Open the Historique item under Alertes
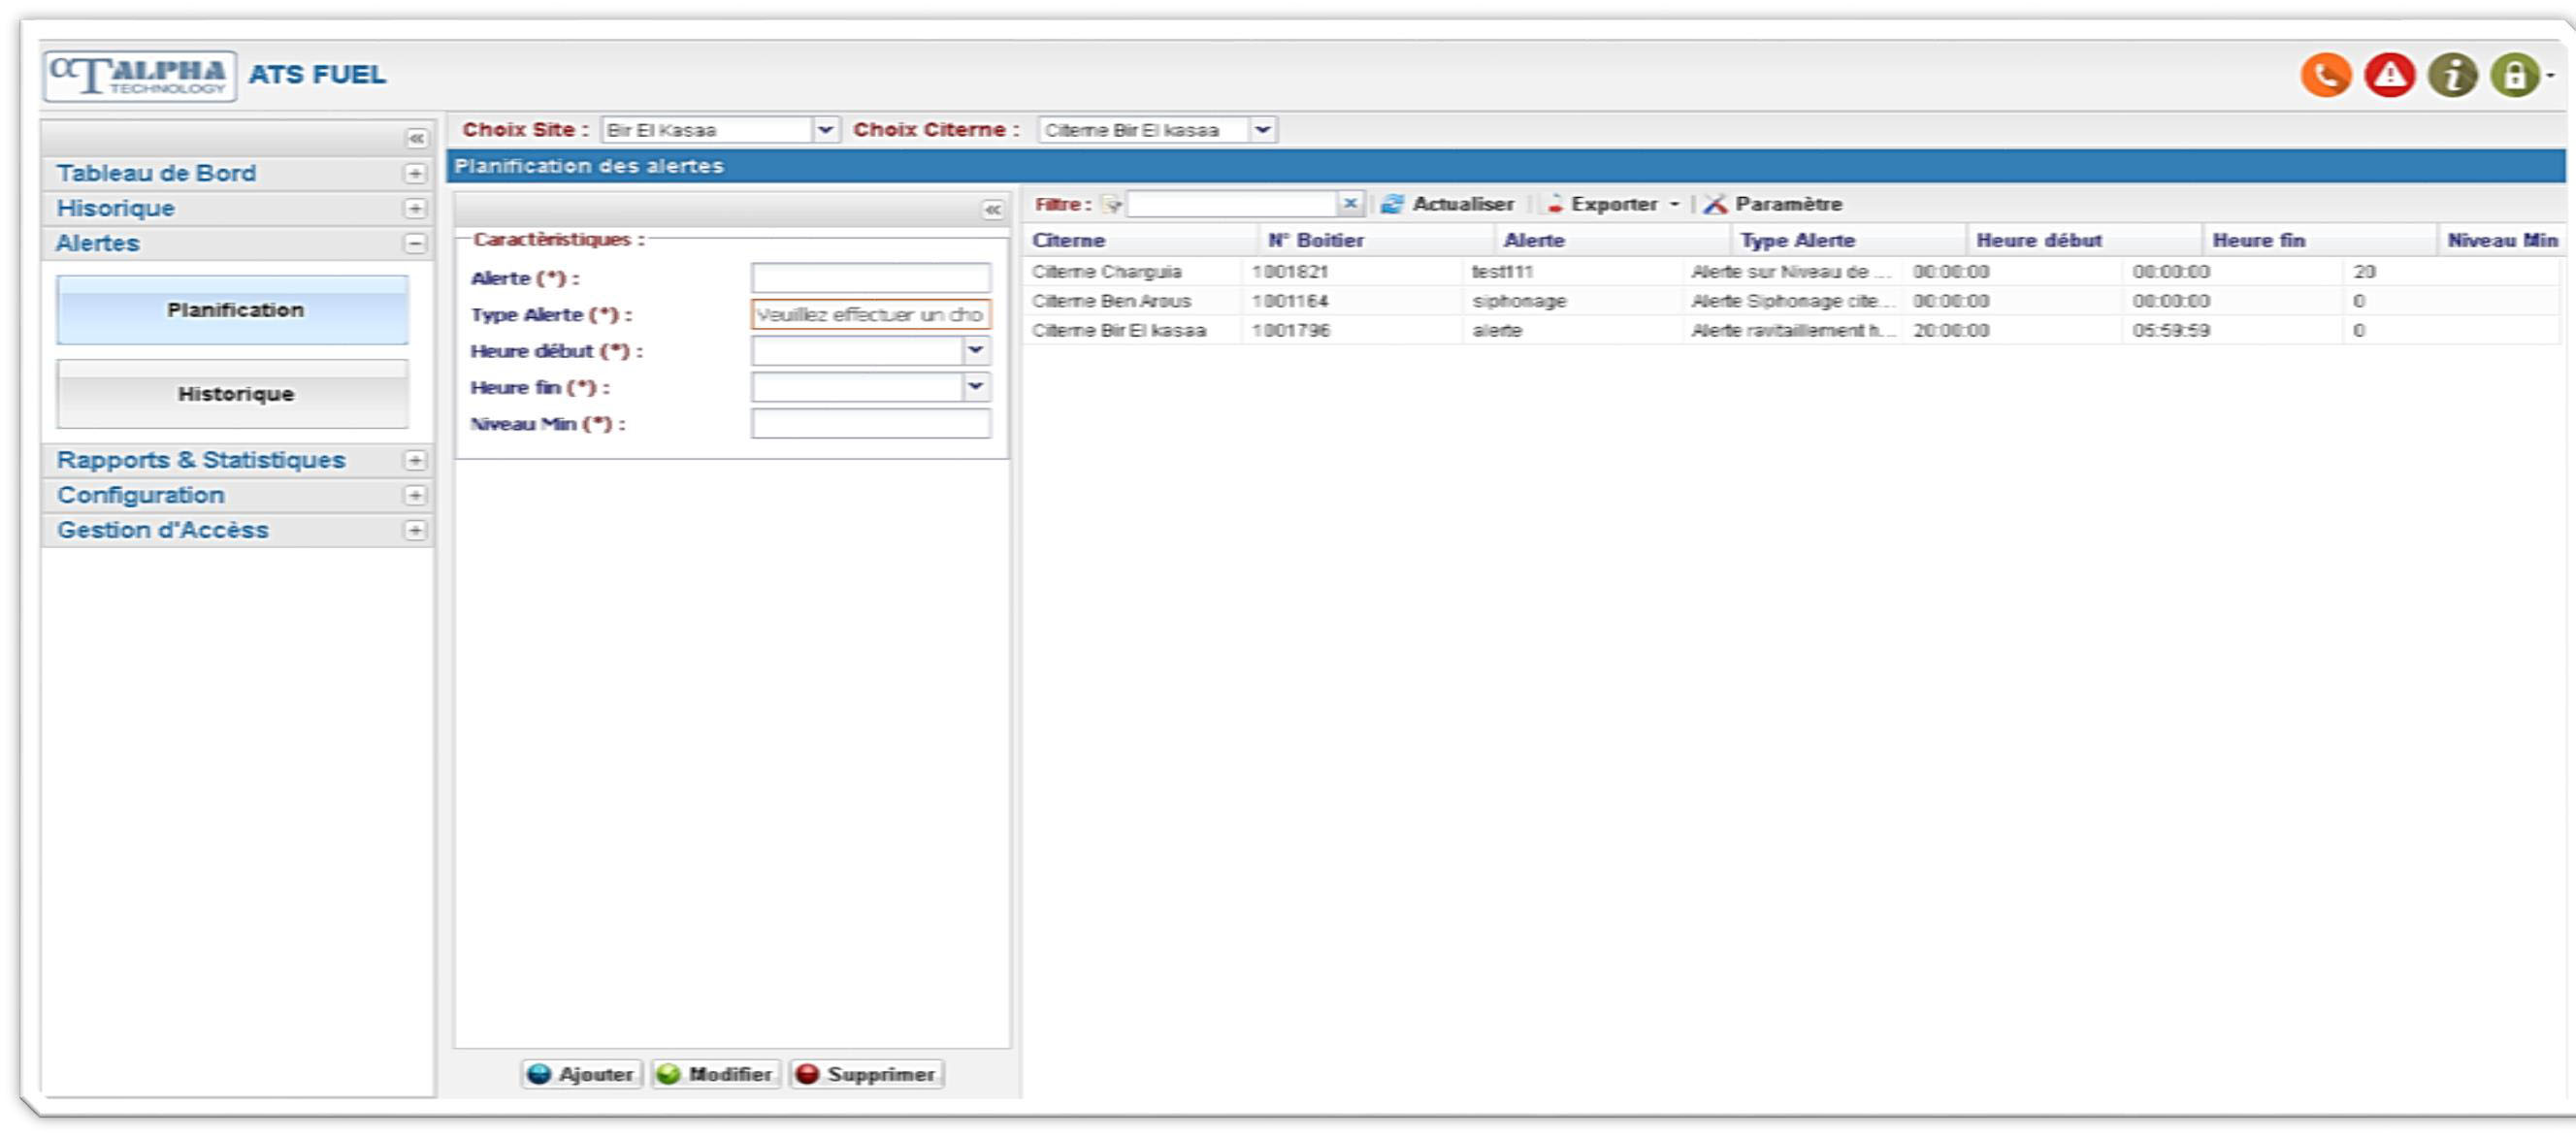 [x=234, y=394]
